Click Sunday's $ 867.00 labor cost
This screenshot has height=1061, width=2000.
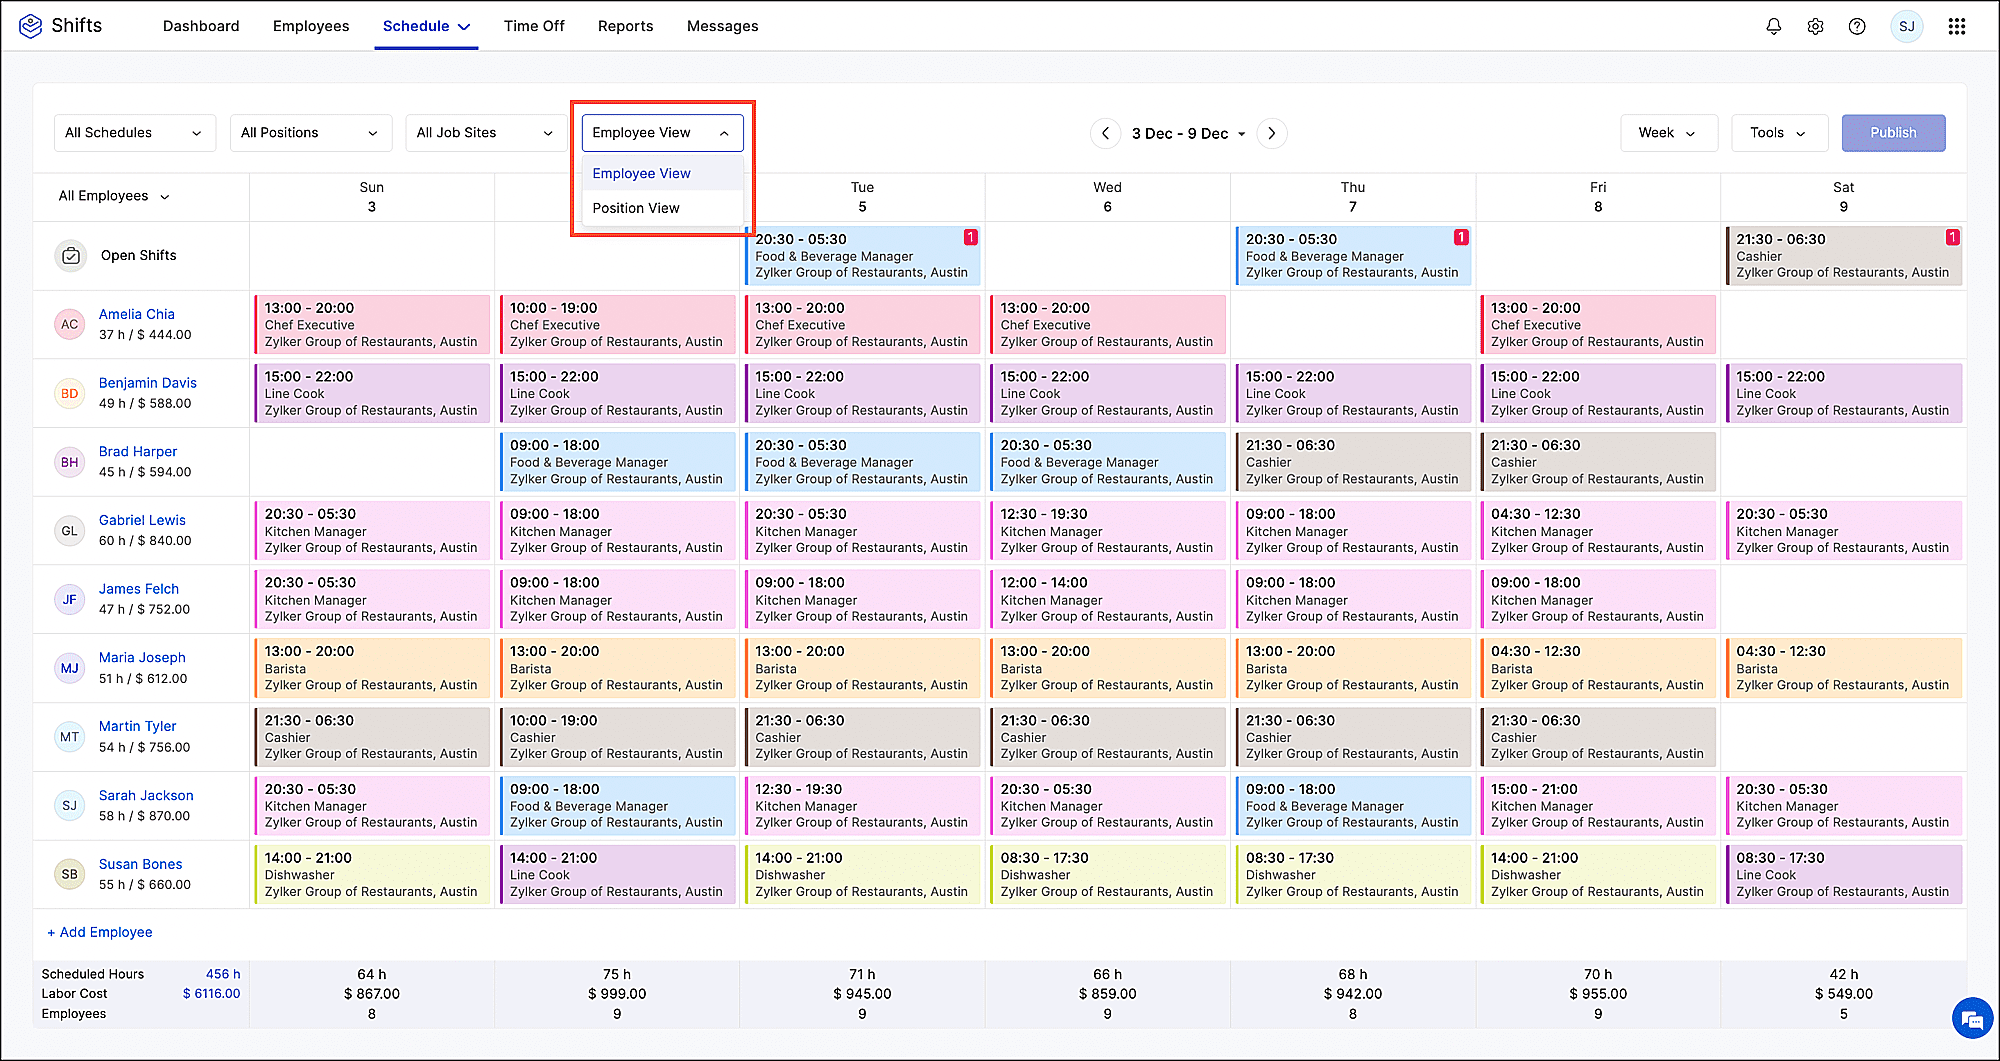tap(371, 994)
